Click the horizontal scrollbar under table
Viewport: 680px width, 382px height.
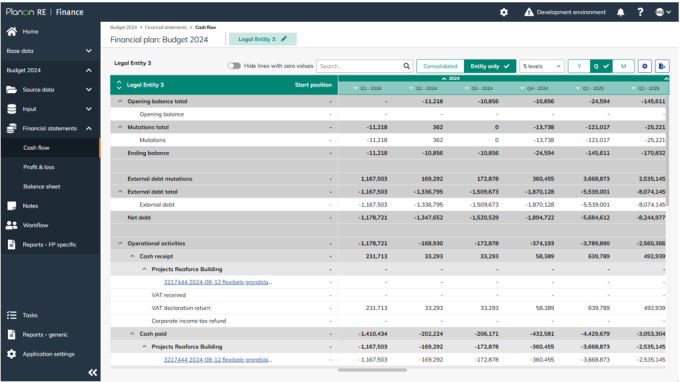point(372,370)
